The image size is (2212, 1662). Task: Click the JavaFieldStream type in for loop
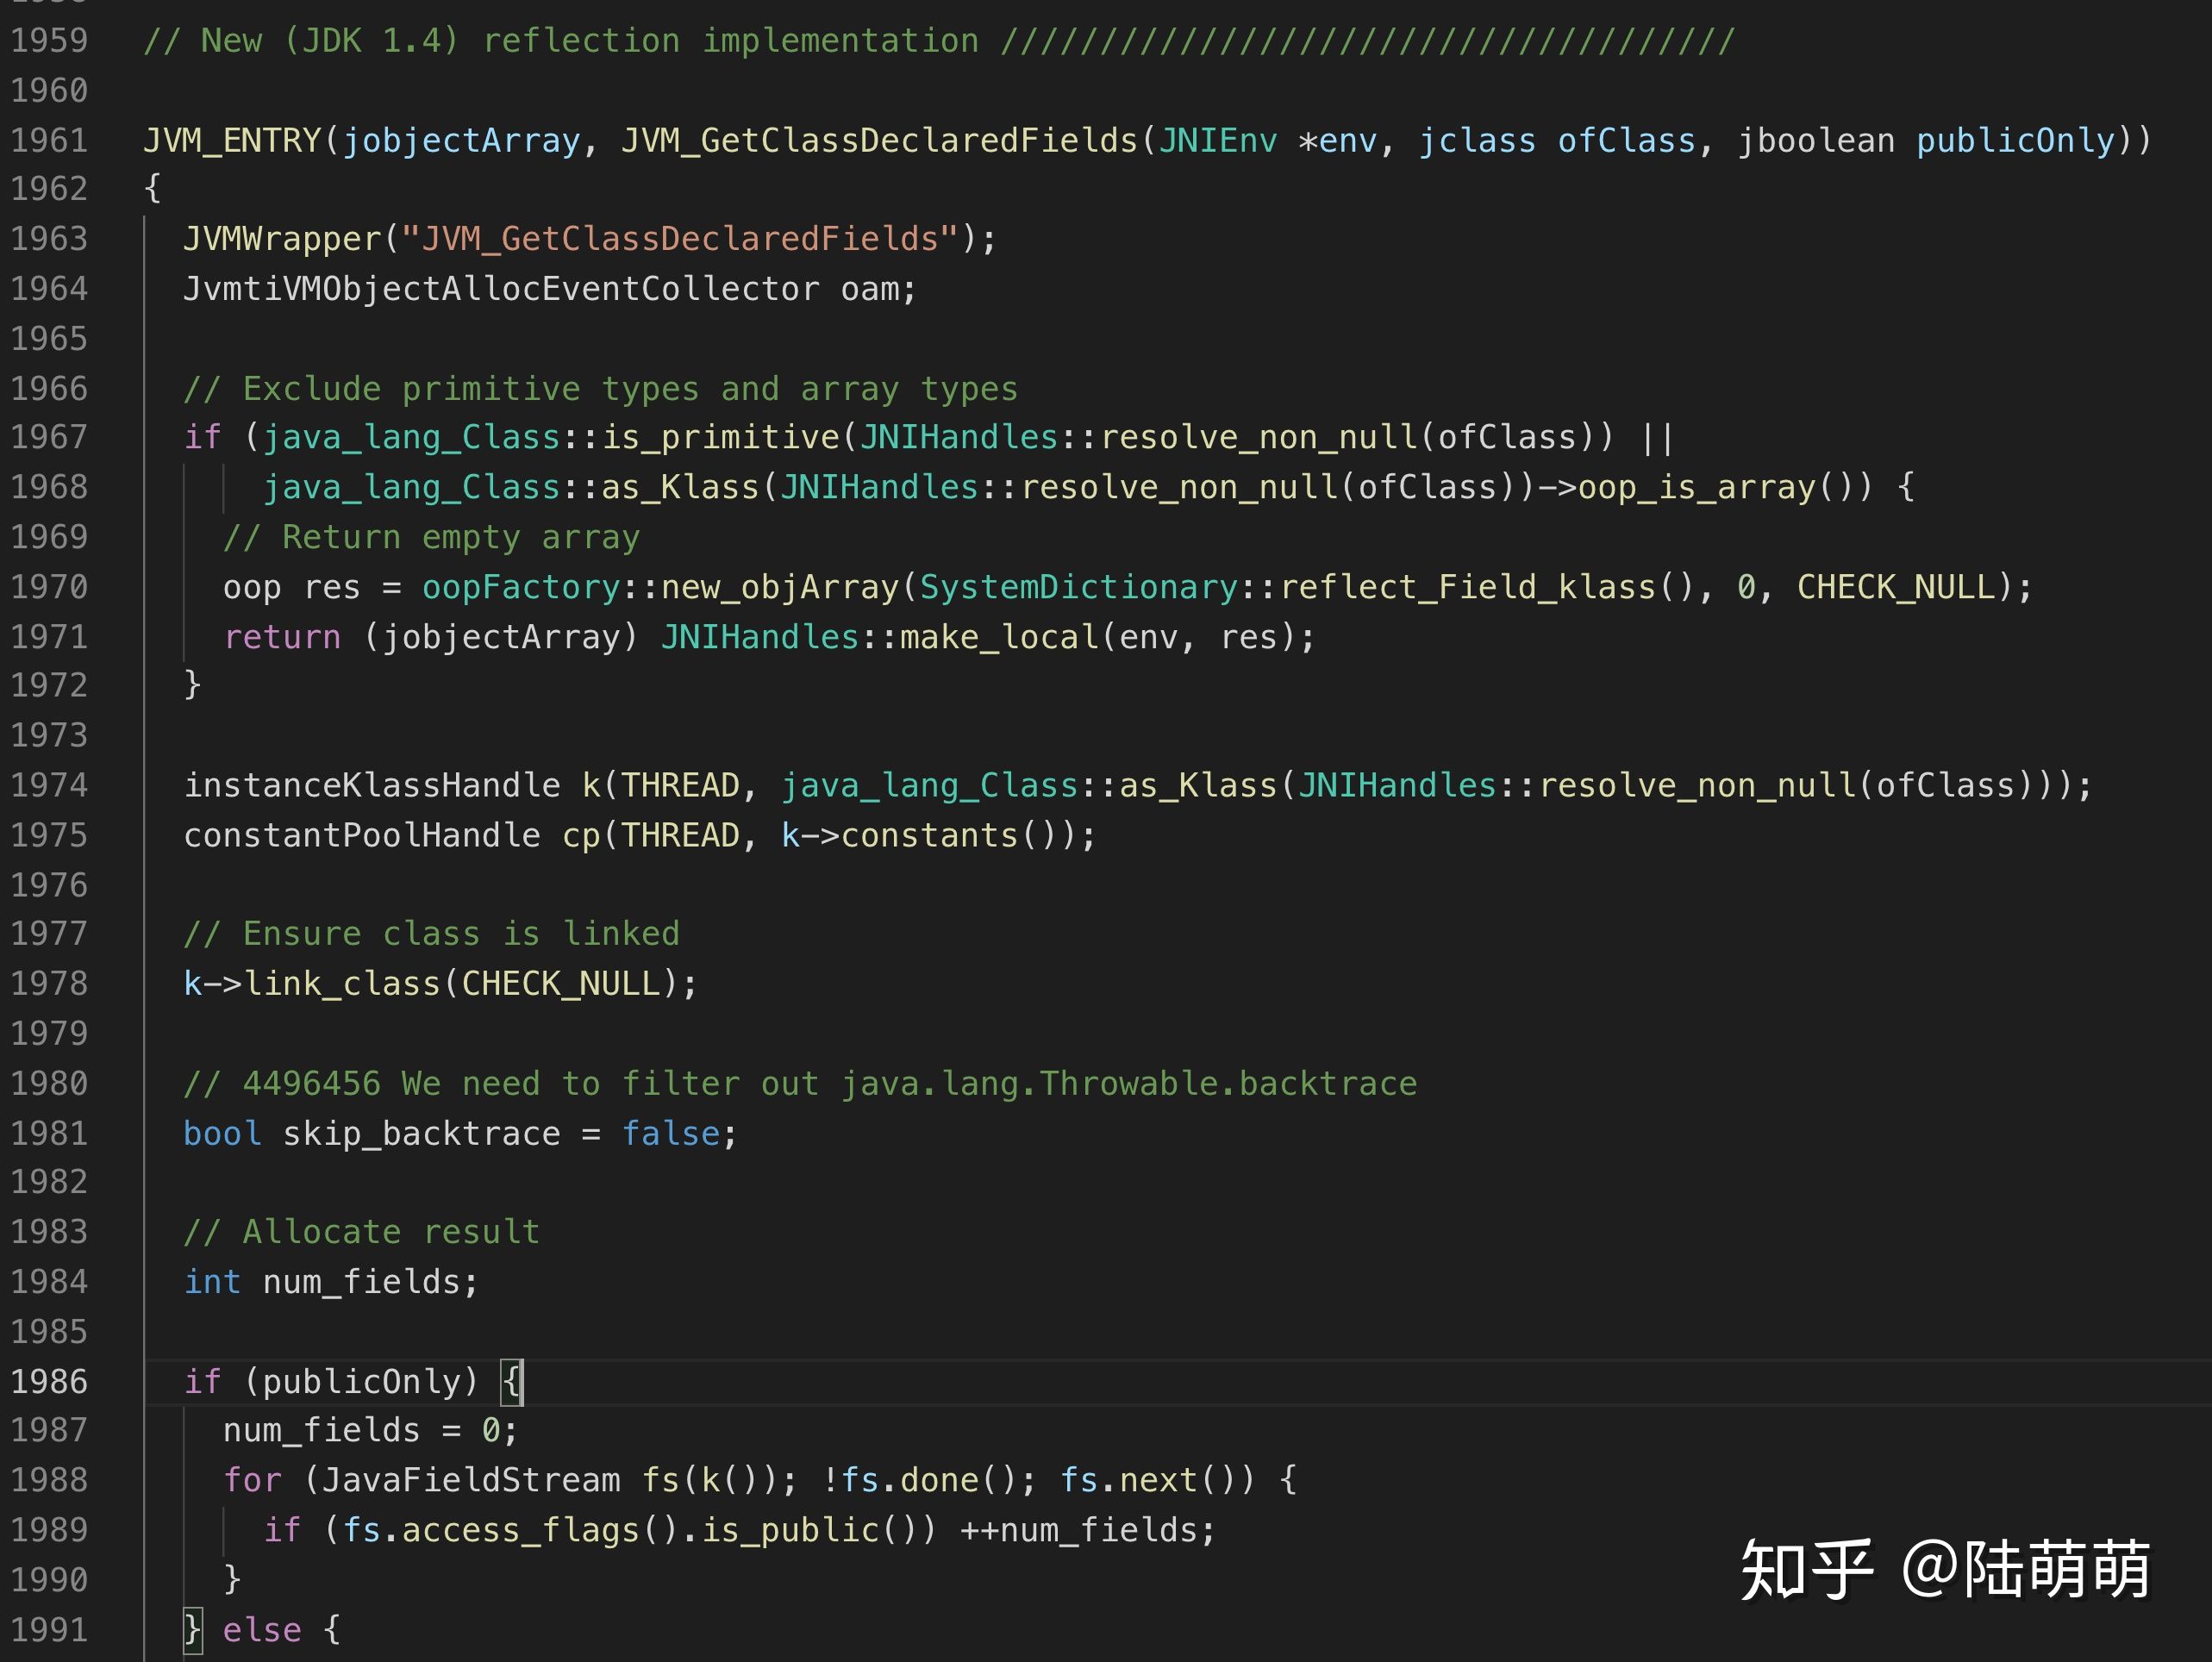click(470, 1480)
